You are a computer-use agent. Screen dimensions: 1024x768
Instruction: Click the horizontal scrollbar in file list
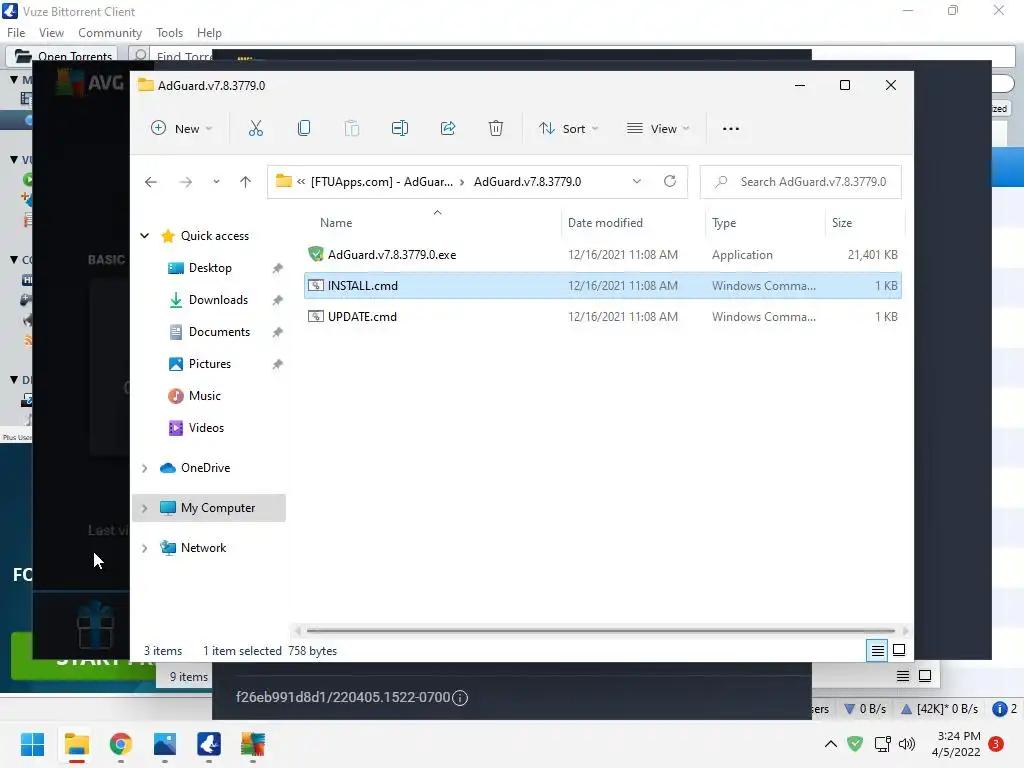601,631
